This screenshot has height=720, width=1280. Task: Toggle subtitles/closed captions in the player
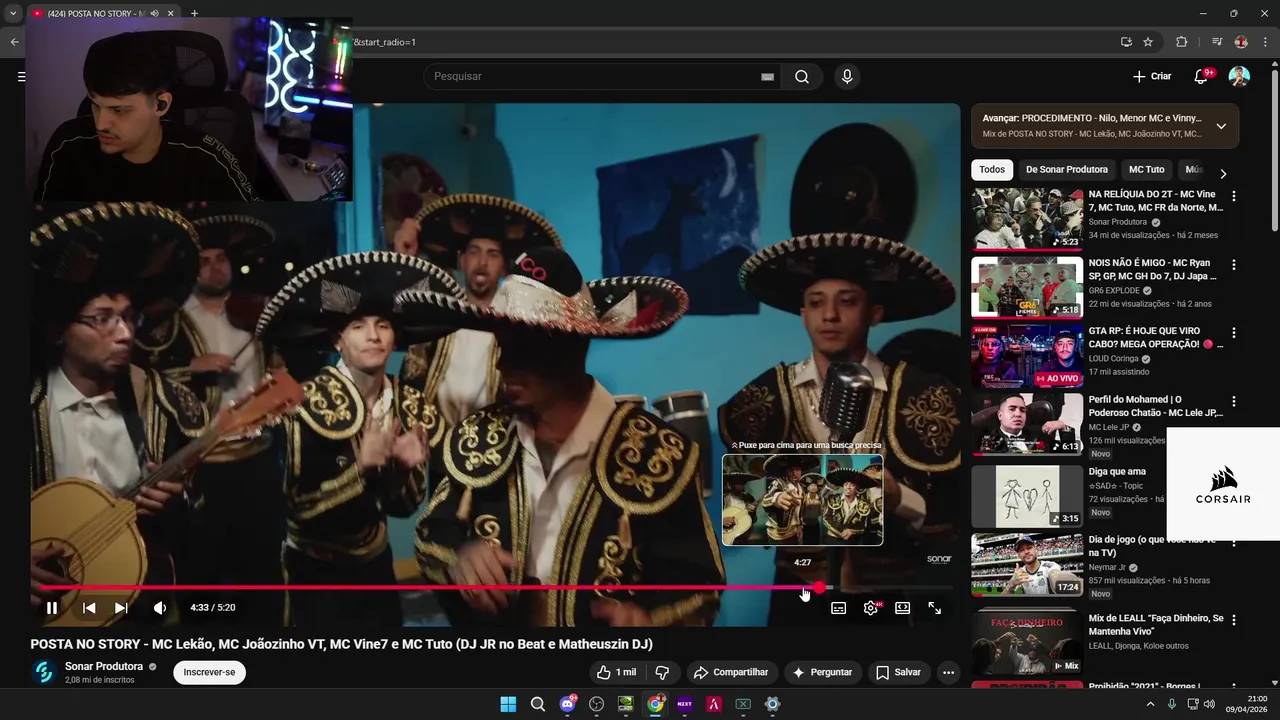point(839,608)
